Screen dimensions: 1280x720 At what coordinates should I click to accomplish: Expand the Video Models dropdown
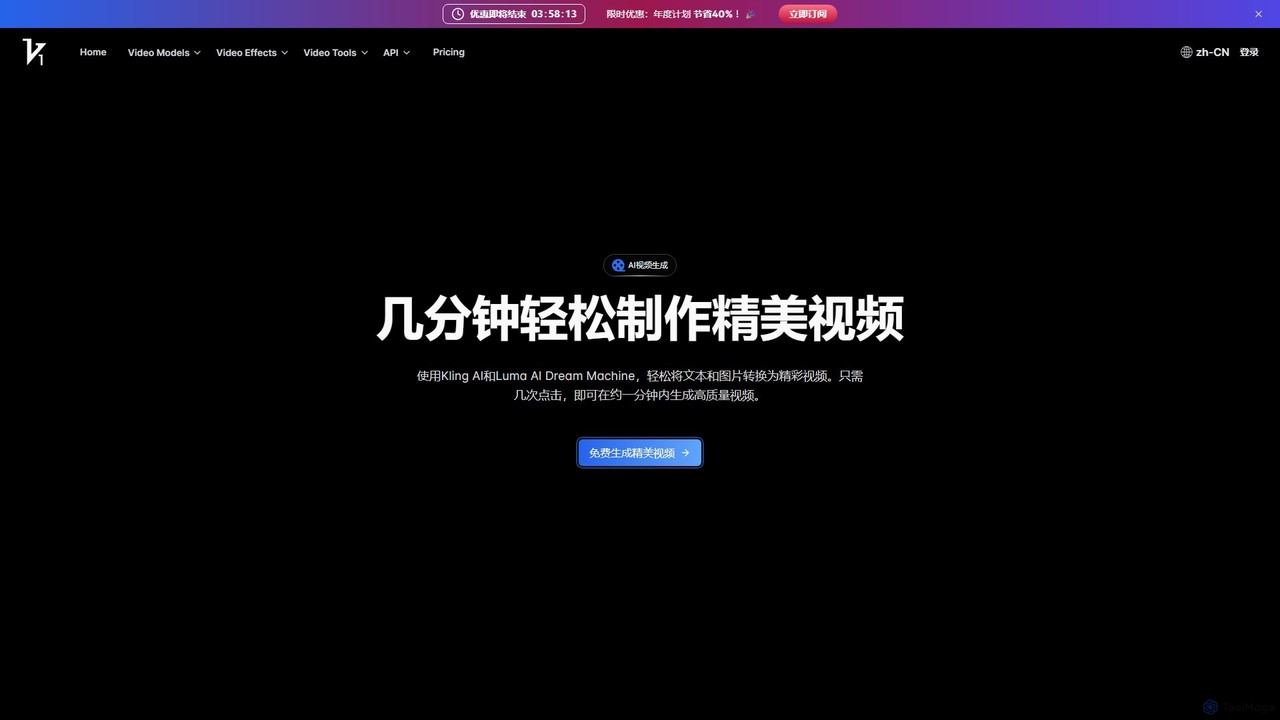164,52
